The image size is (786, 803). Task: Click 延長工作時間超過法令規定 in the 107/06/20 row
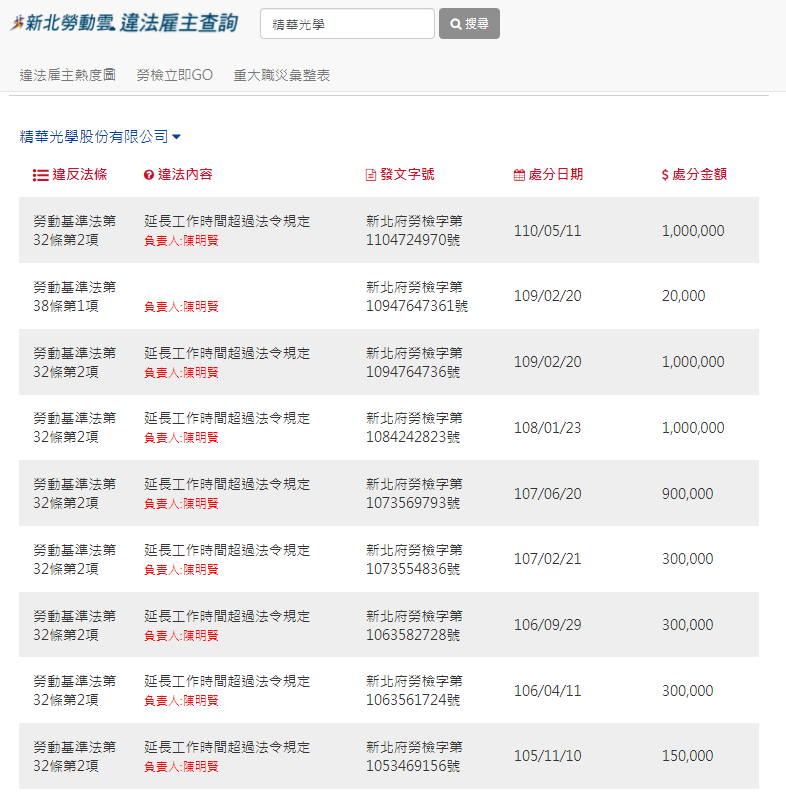(227, 484)
